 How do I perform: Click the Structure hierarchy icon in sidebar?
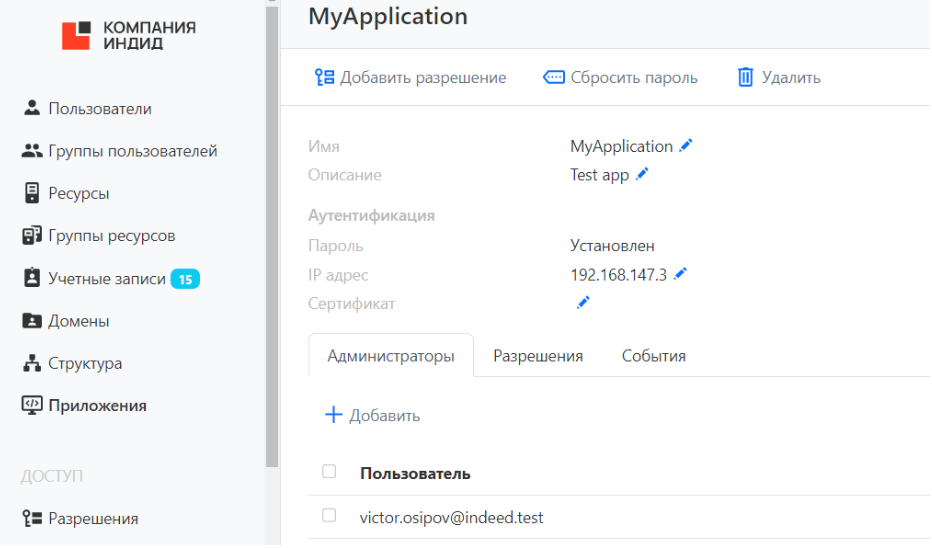(31, 363)
